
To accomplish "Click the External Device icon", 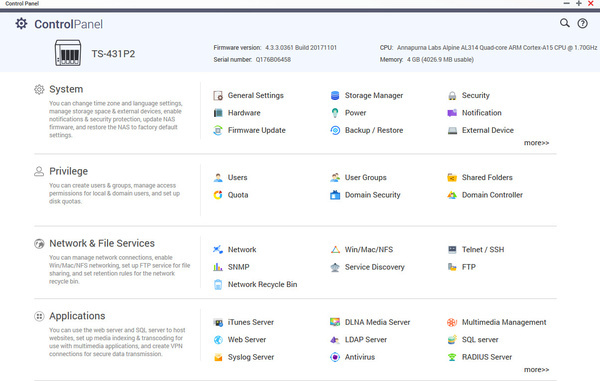I will [x=452, y=130].
